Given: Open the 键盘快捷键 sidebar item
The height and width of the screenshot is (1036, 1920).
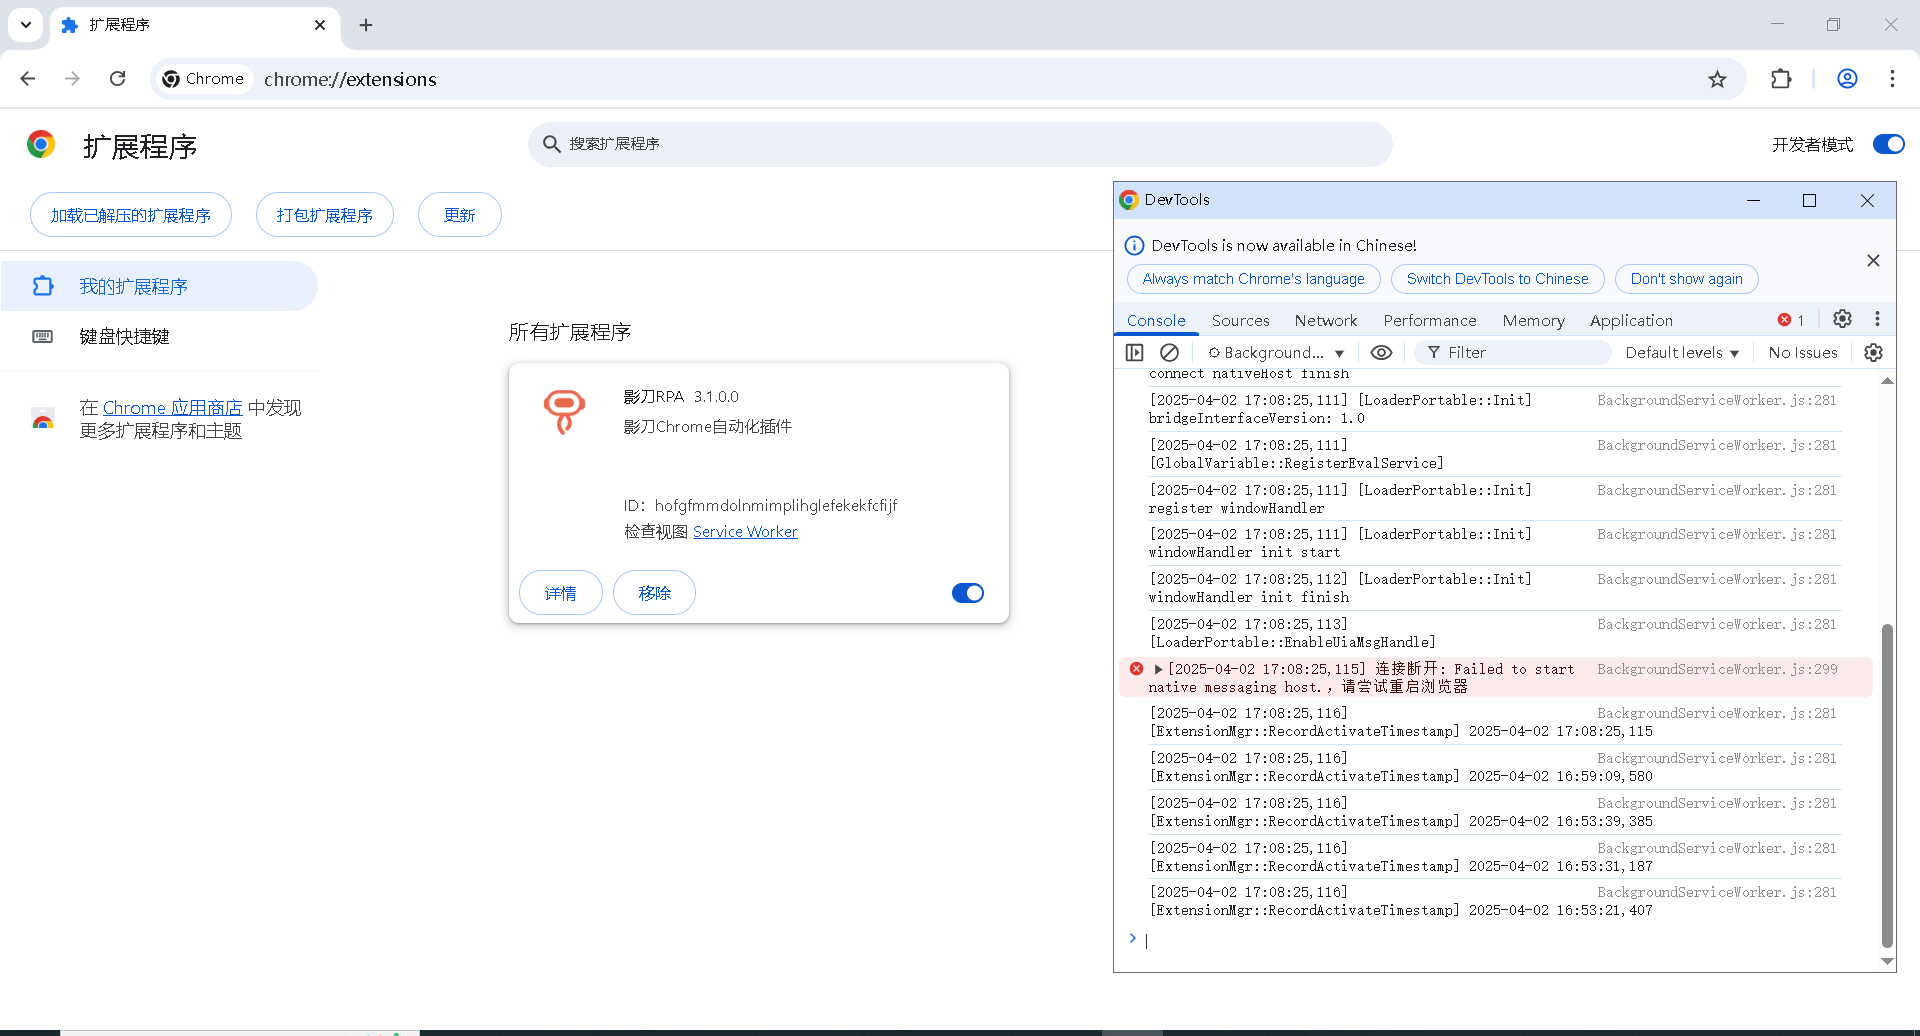Looking at the screenshot, I should click(x=124, y=337).
